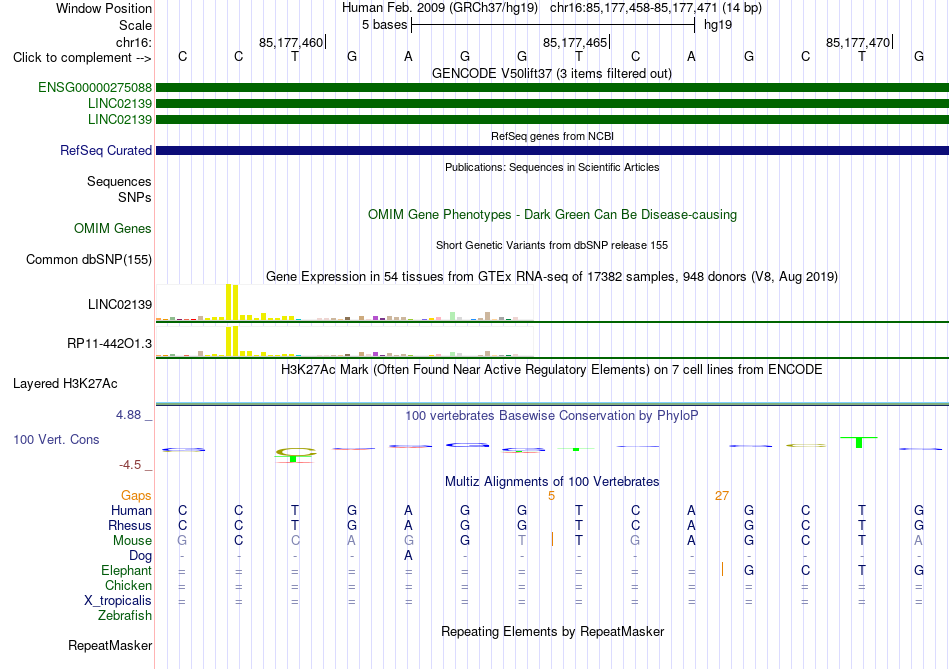
Task: Click the 85,177,460 ruler position
Action: pyautogui.click(x=291, y=42)
